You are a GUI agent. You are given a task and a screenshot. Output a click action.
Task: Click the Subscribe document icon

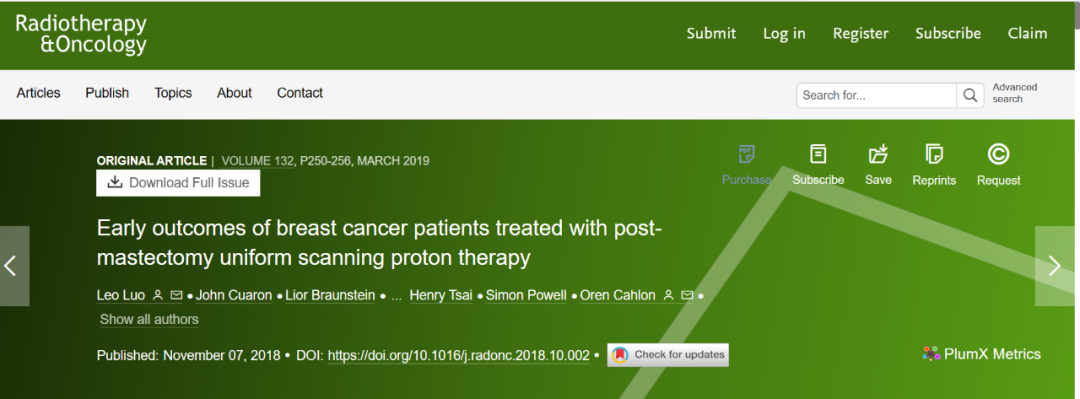pos(818,154)
